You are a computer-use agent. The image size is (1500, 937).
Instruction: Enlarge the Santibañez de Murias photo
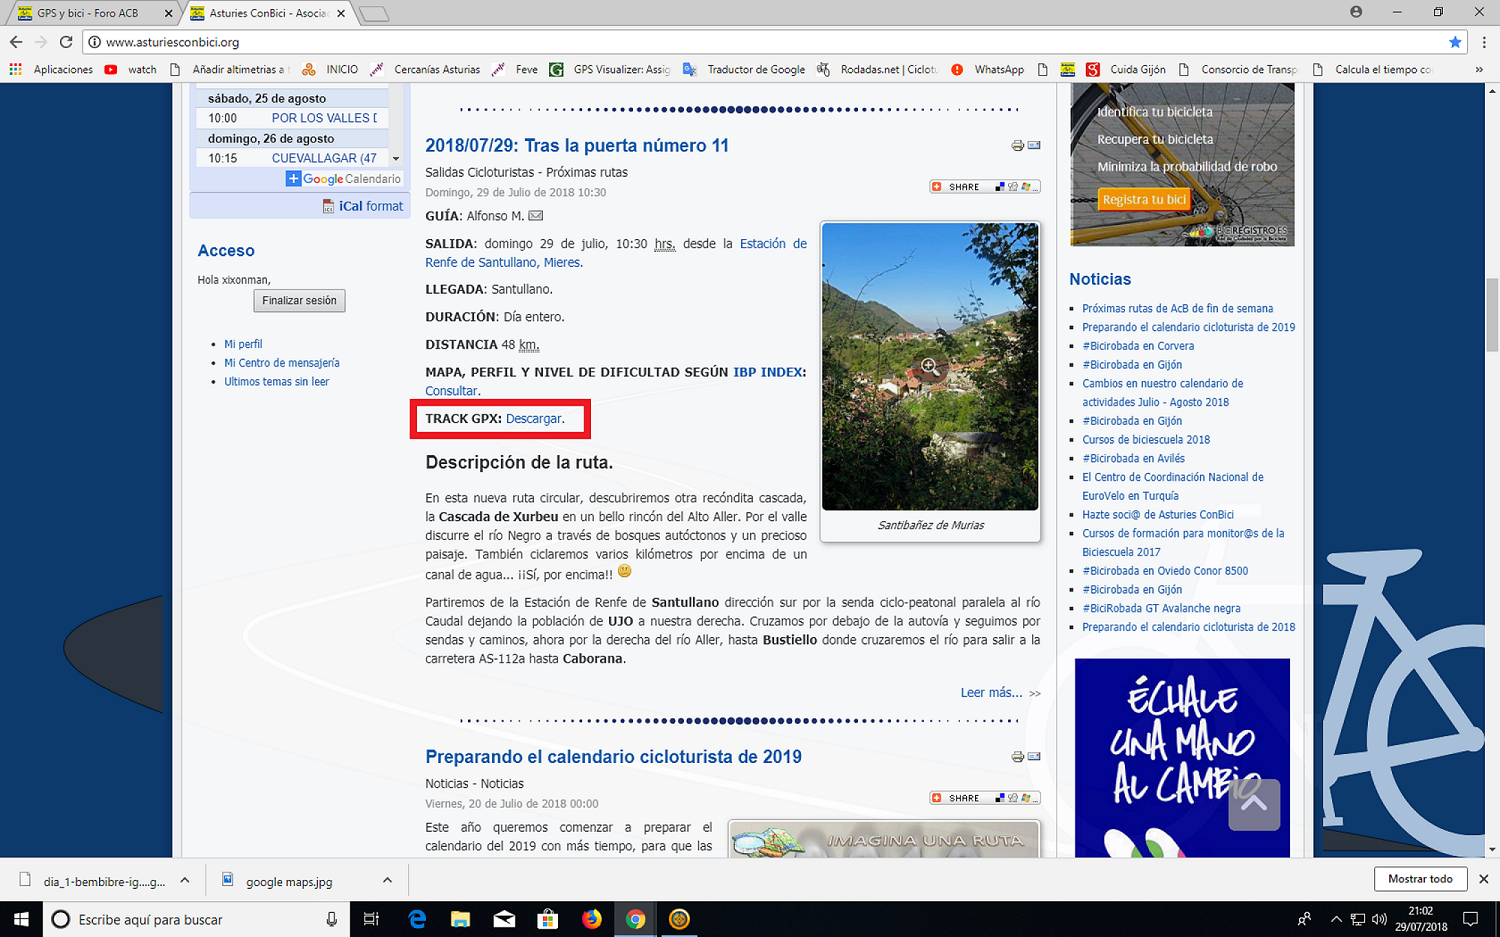930,366
